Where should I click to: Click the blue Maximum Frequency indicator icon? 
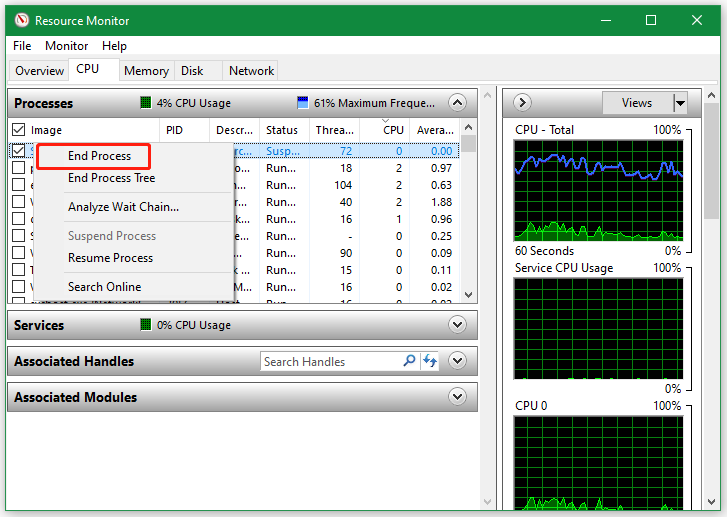303,102
